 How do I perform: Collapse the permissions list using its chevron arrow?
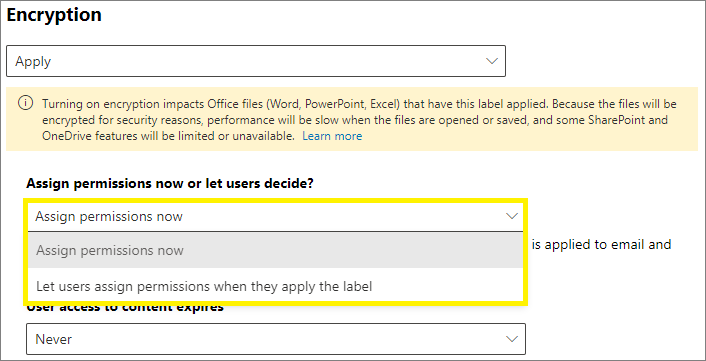(511, 217)
